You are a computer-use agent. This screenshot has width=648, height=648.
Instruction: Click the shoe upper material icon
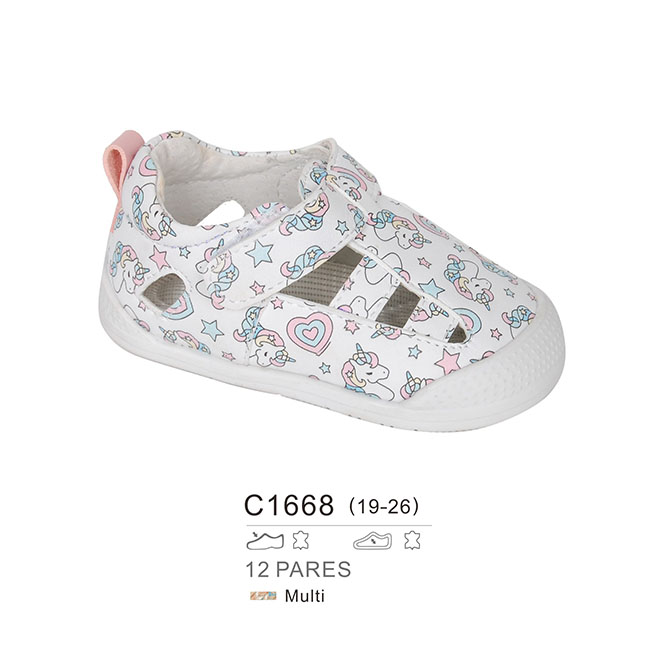point(265,540)
